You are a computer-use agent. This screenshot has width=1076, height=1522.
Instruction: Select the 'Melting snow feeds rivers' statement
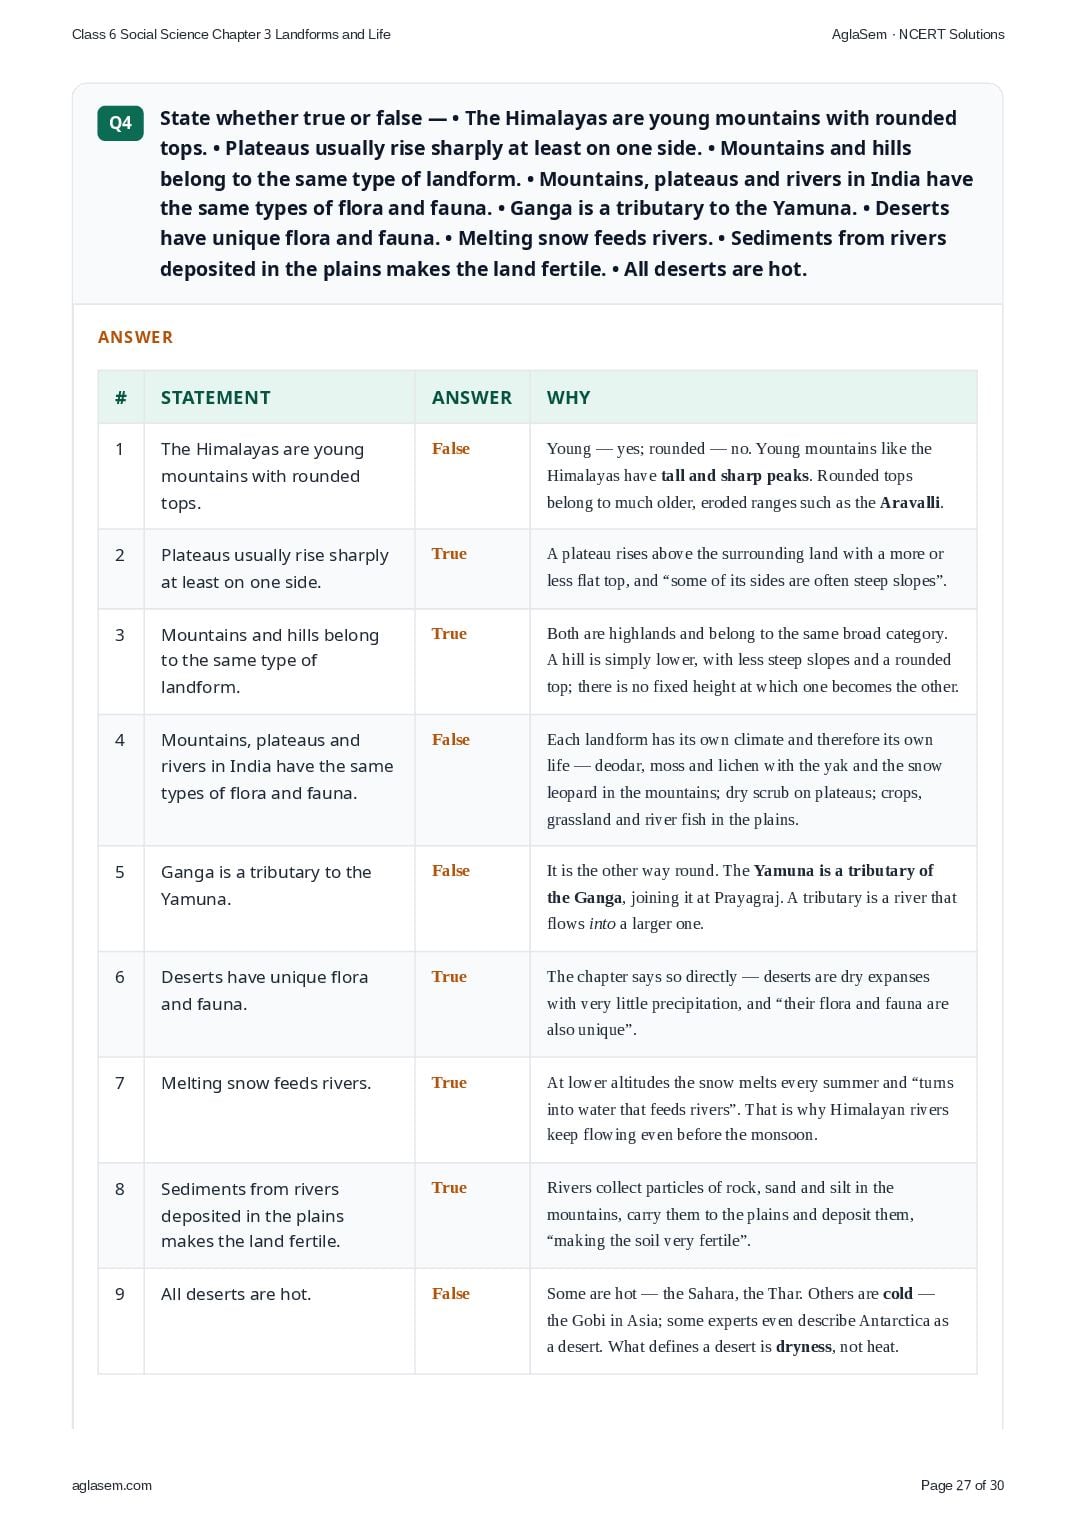click(x=266, y=1083)
